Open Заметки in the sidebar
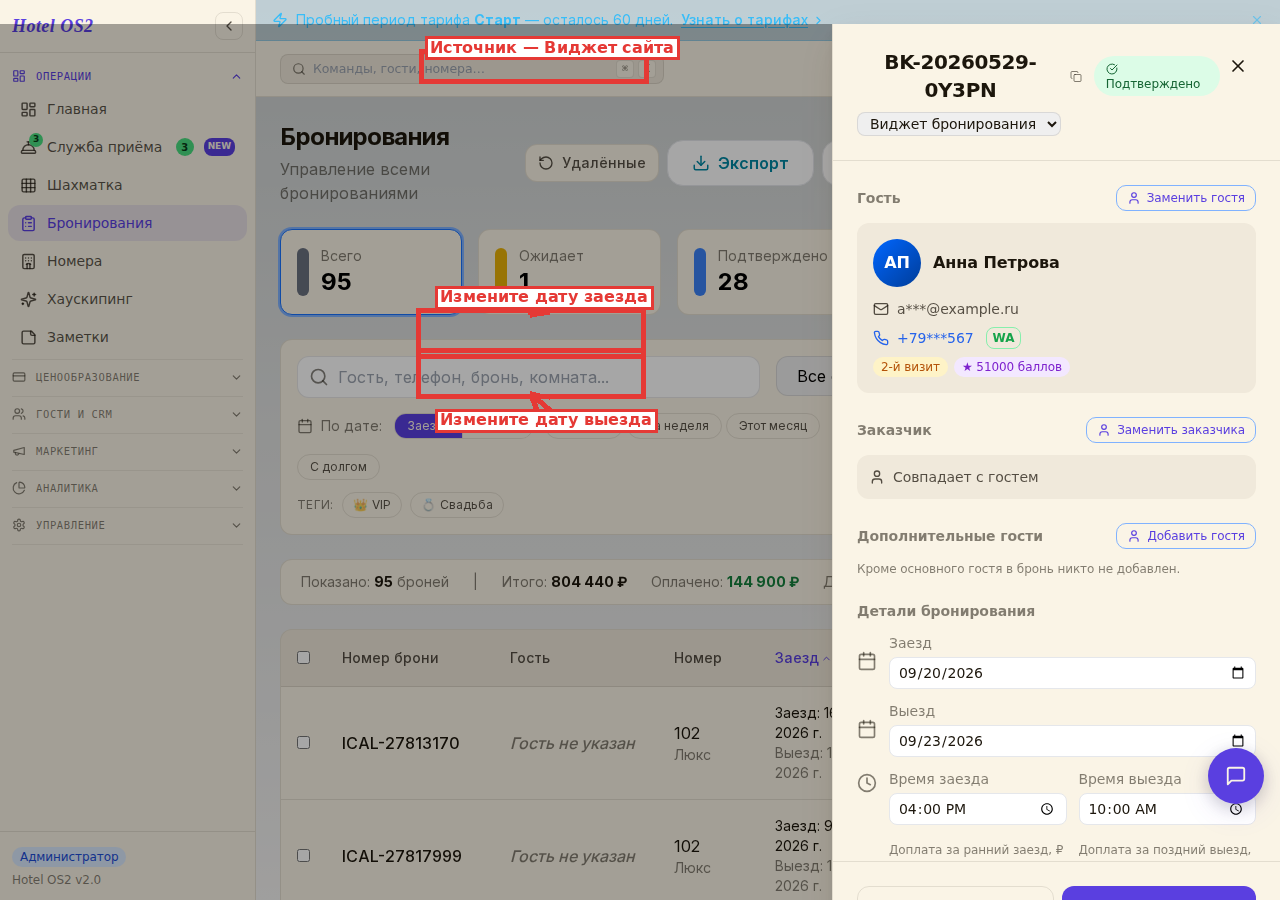Image resolution: width=1280 pixels, height=900 pixels. 127,337
